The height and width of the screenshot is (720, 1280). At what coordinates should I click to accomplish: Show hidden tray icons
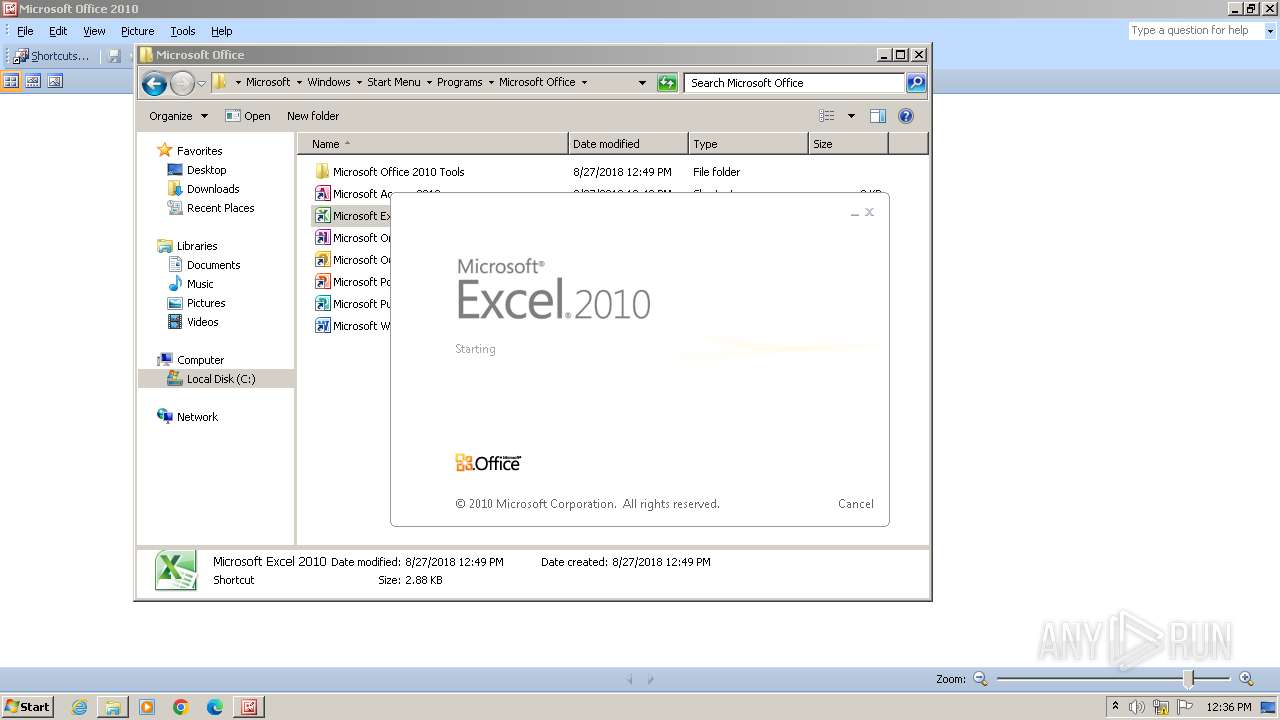pos(1115,707)
